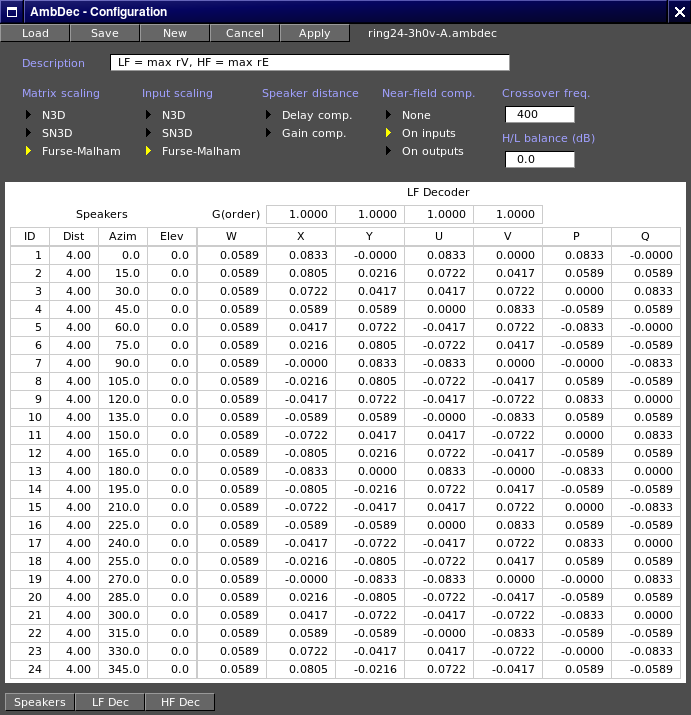Select W cell of speaker 15
The height and width of the screenshot is (715, 691).
pos(232,508)
